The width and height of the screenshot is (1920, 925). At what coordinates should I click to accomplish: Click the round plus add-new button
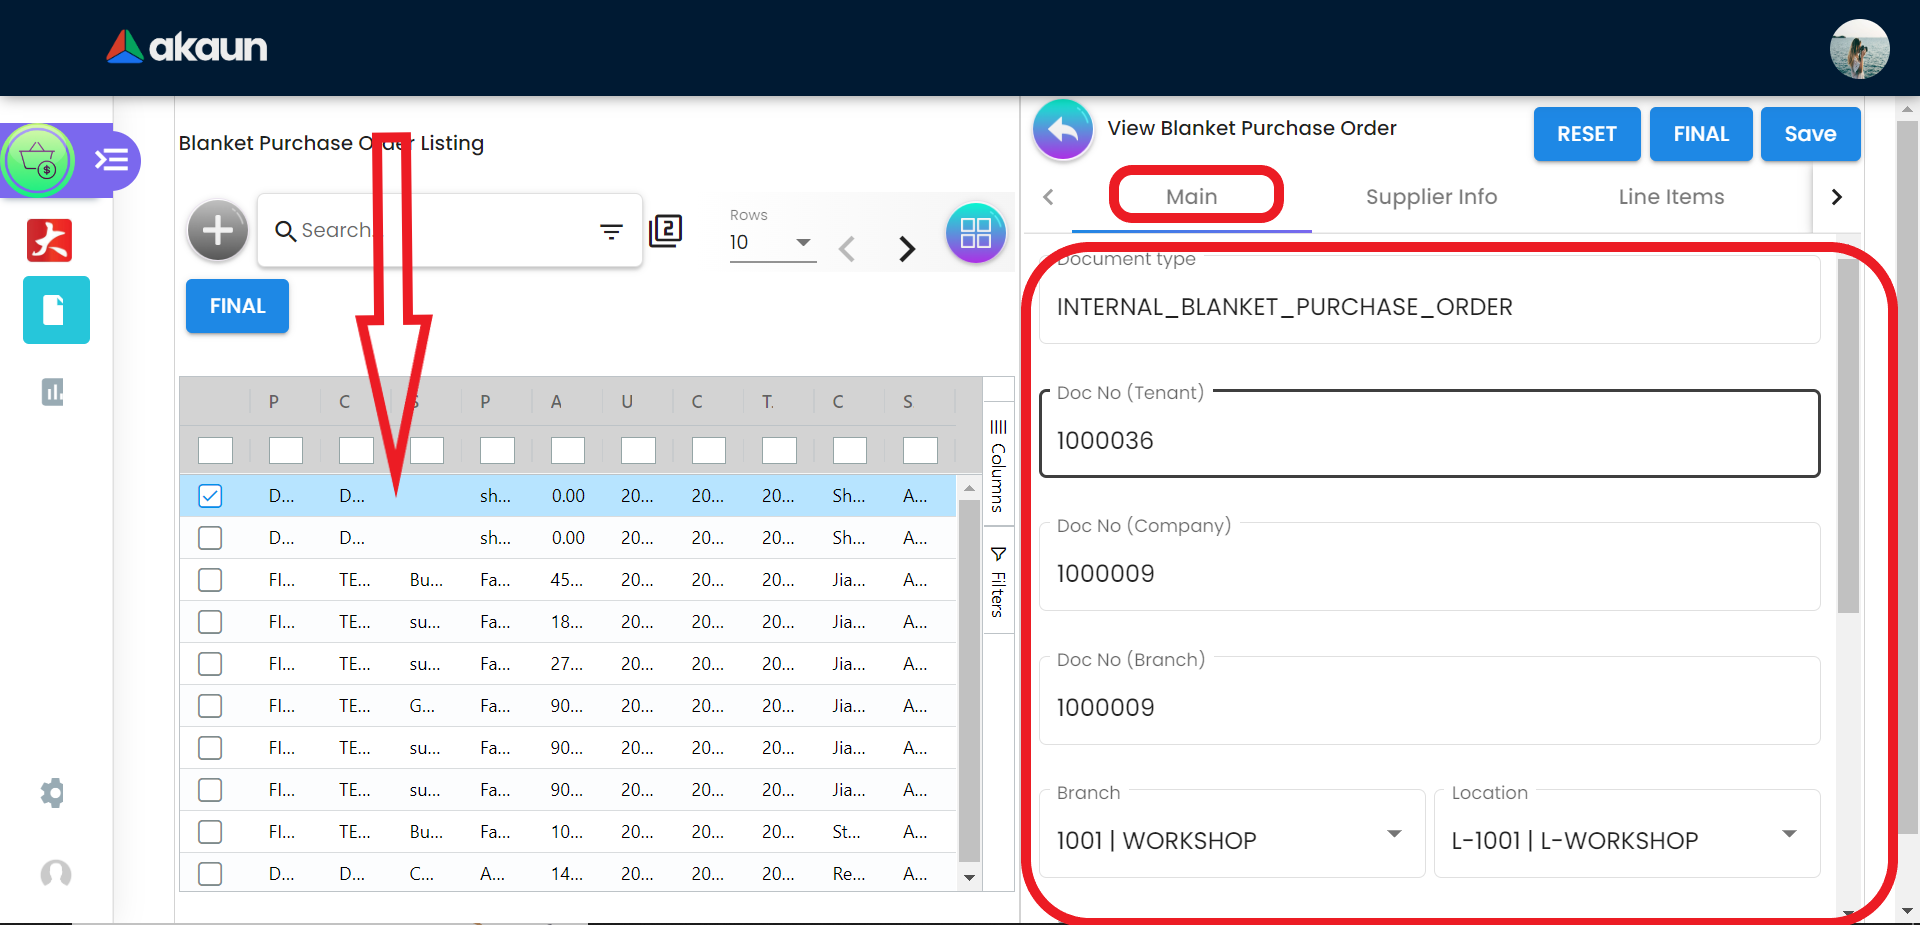pyautogui.click(x=217, y=230)
